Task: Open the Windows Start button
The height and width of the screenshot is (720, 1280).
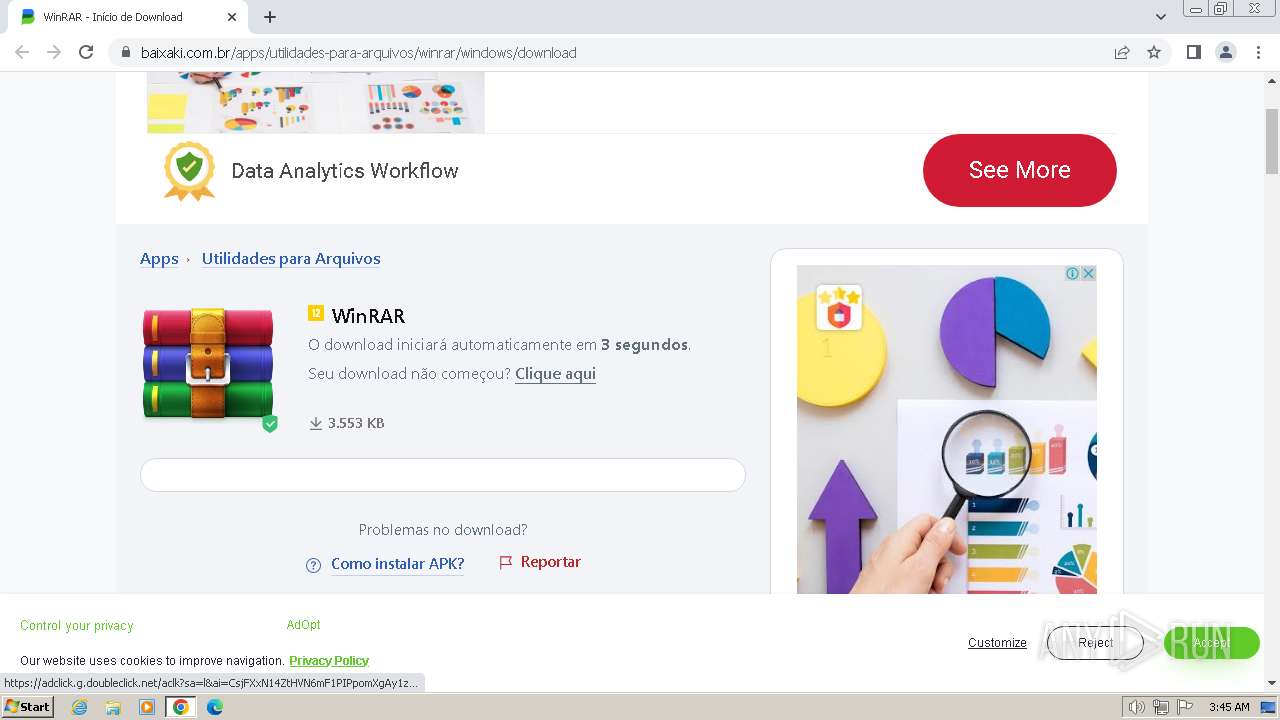Action: click(27, 707)
